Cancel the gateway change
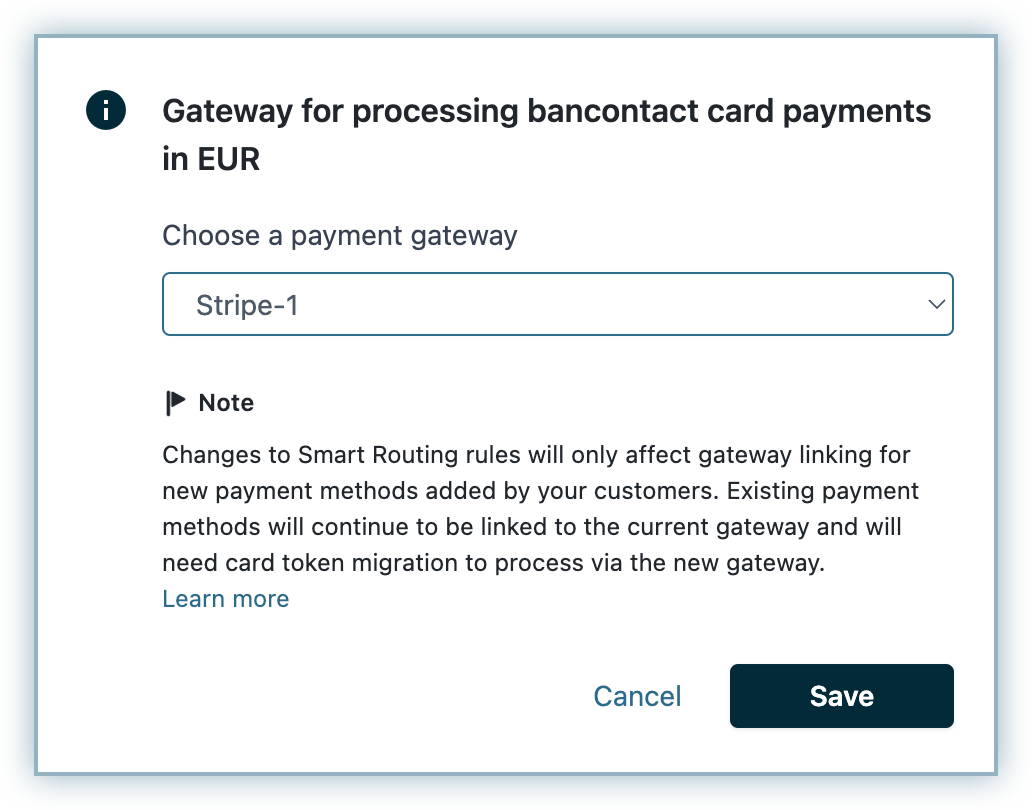The height and width of the screenshot is (810, 1032). [x=637, y=696]
